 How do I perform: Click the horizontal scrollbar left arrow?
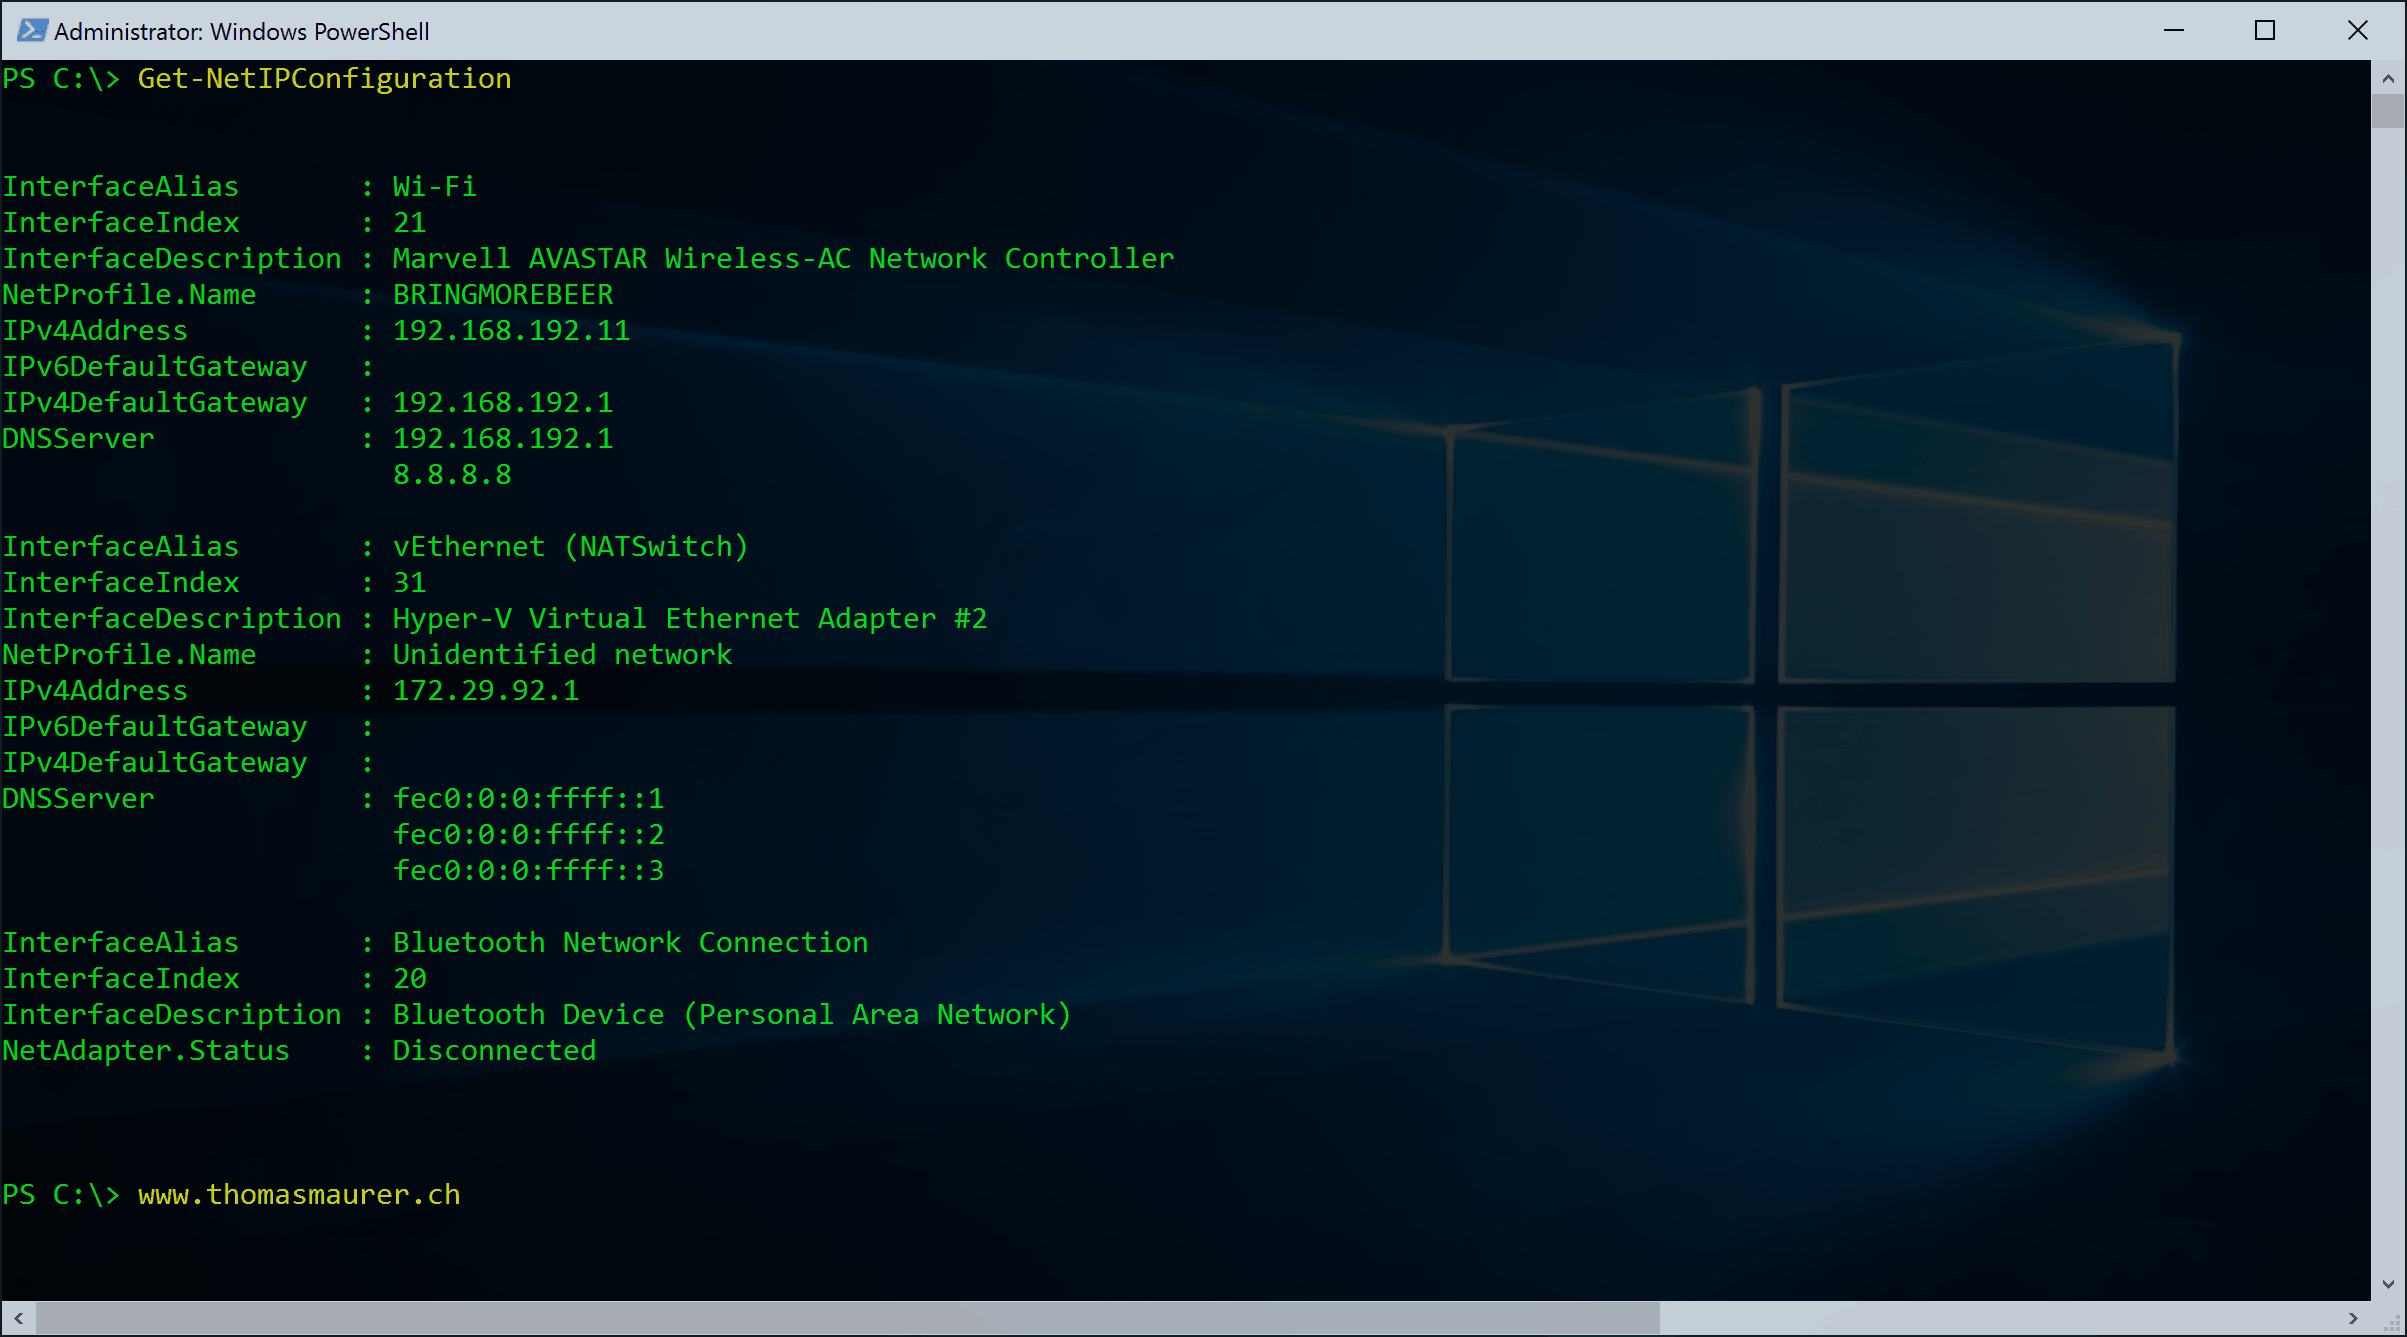[18, 1318]
